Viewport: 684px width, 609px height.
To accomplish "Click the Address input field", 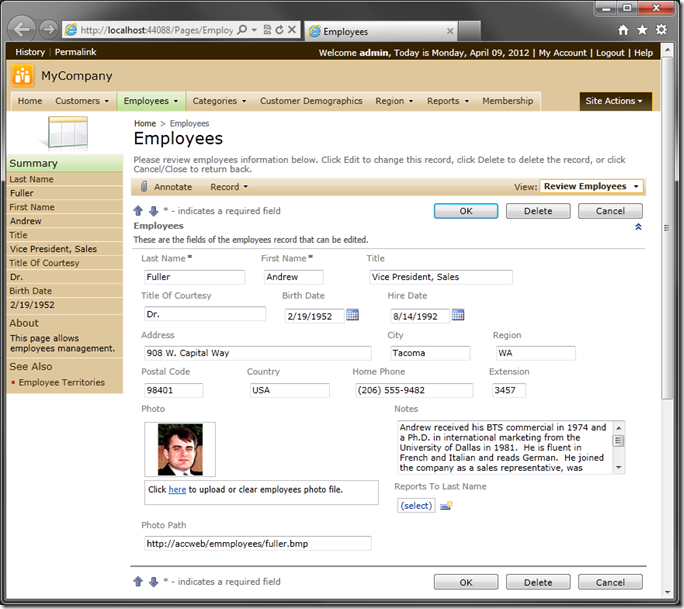I will [x=258, y=353].
